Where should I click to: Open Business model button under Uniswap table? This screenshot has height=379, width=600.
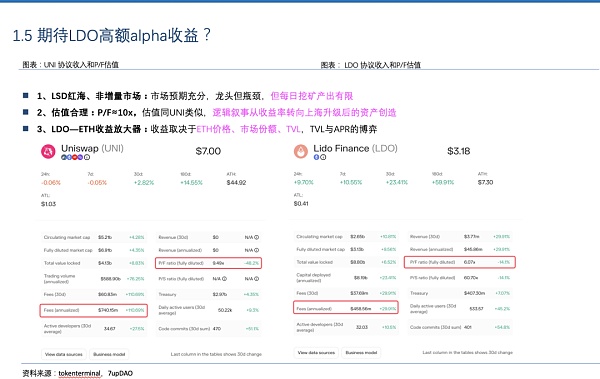(109, 354)
